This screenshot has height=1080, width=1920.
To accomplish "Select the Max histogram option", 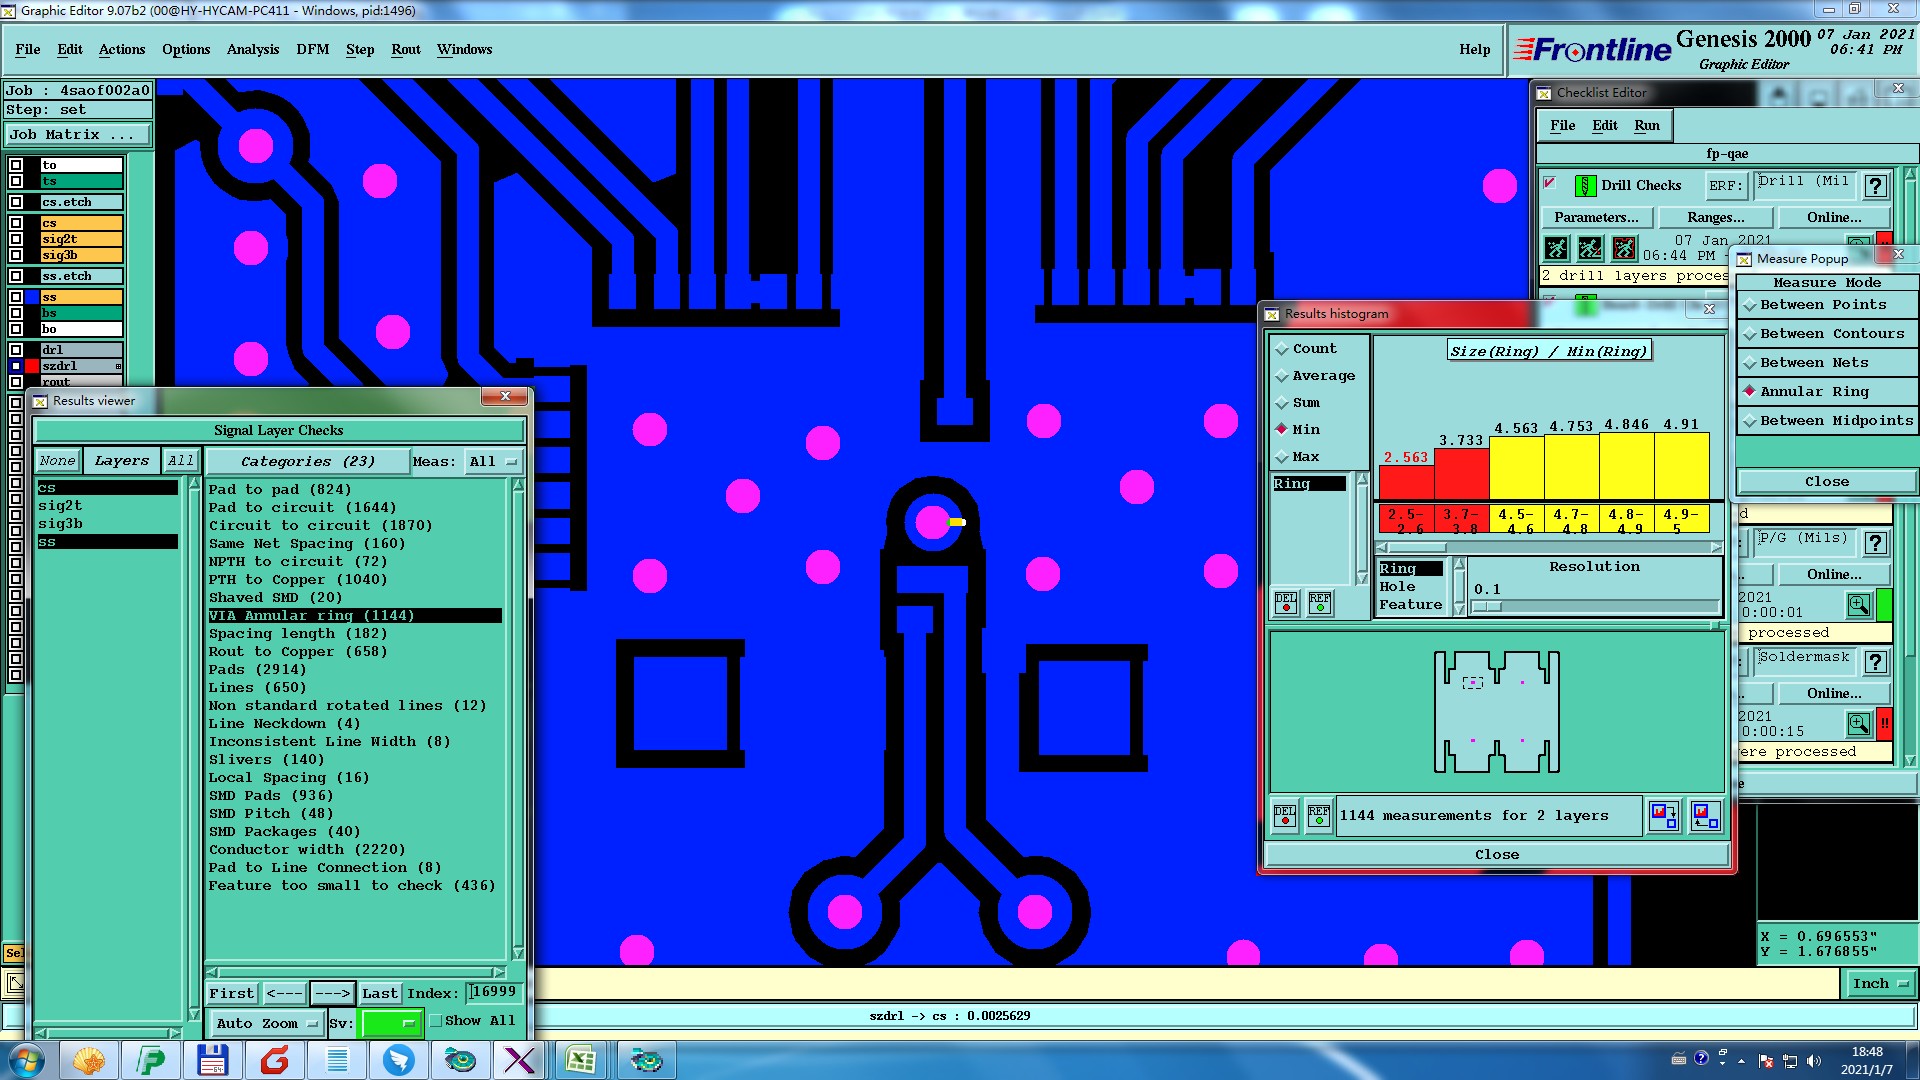I will click(x=1282, y=457).
